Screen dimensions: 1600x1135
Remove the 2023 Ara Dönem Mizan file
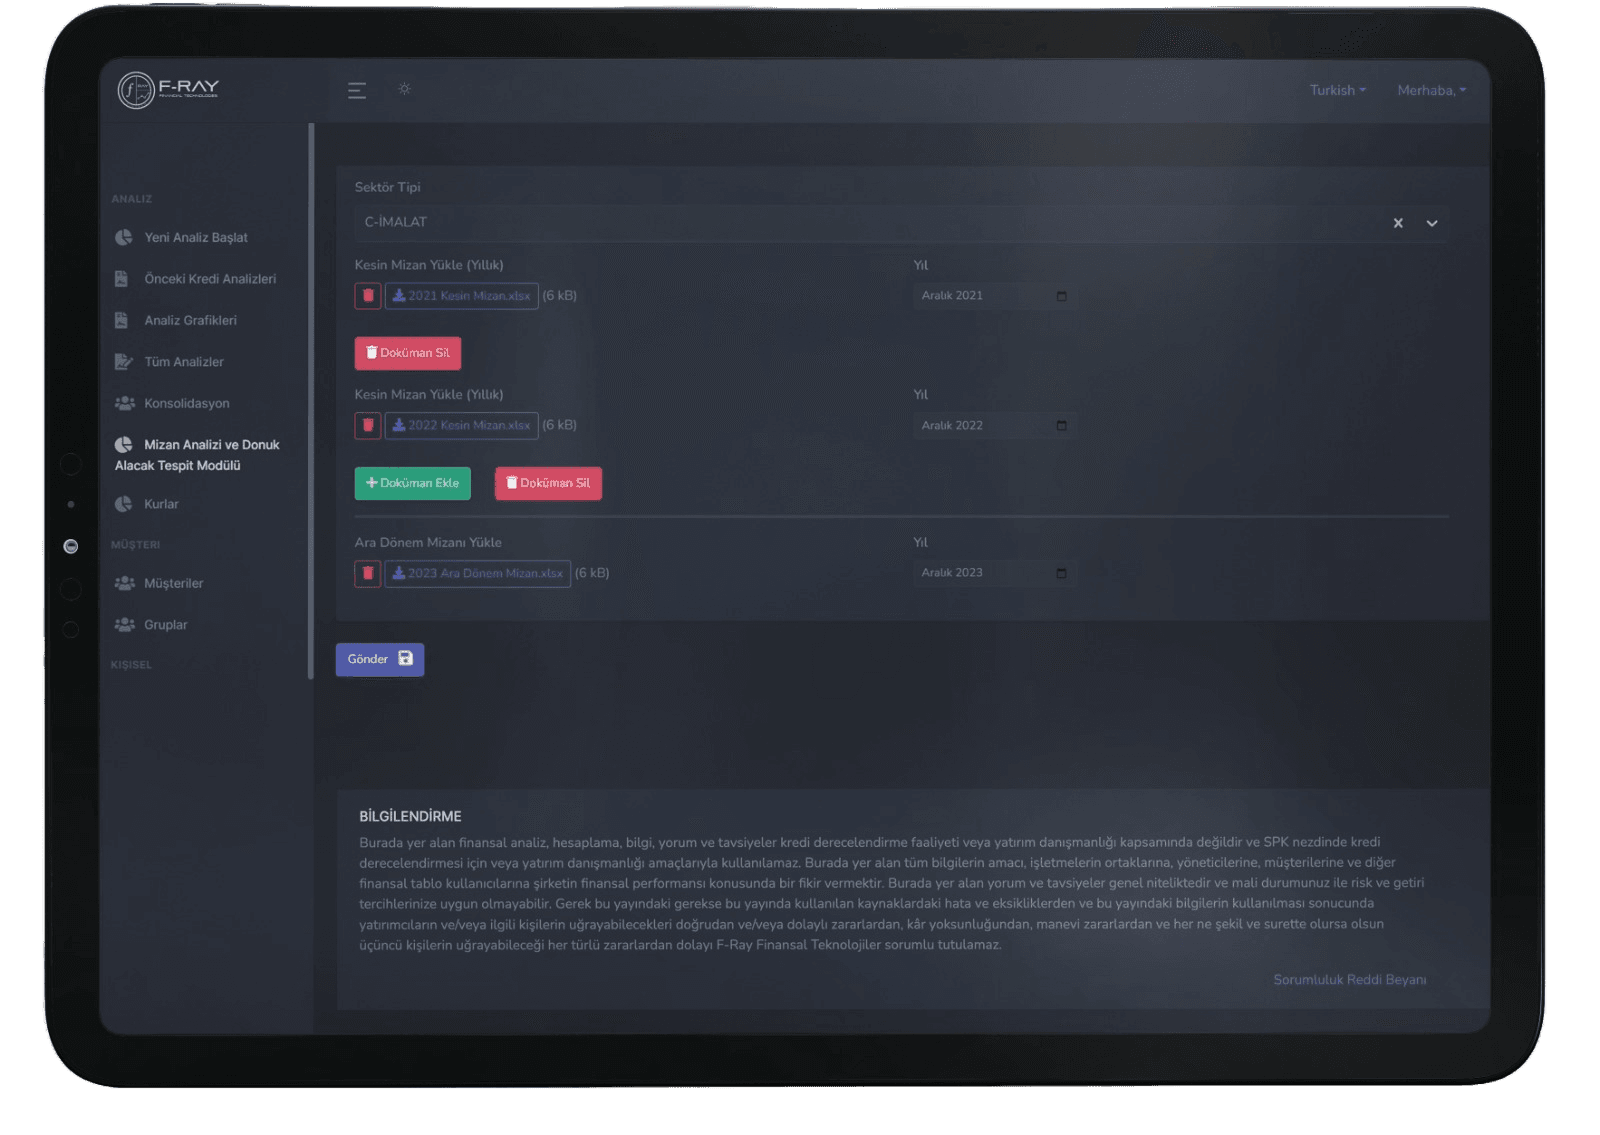368,574
